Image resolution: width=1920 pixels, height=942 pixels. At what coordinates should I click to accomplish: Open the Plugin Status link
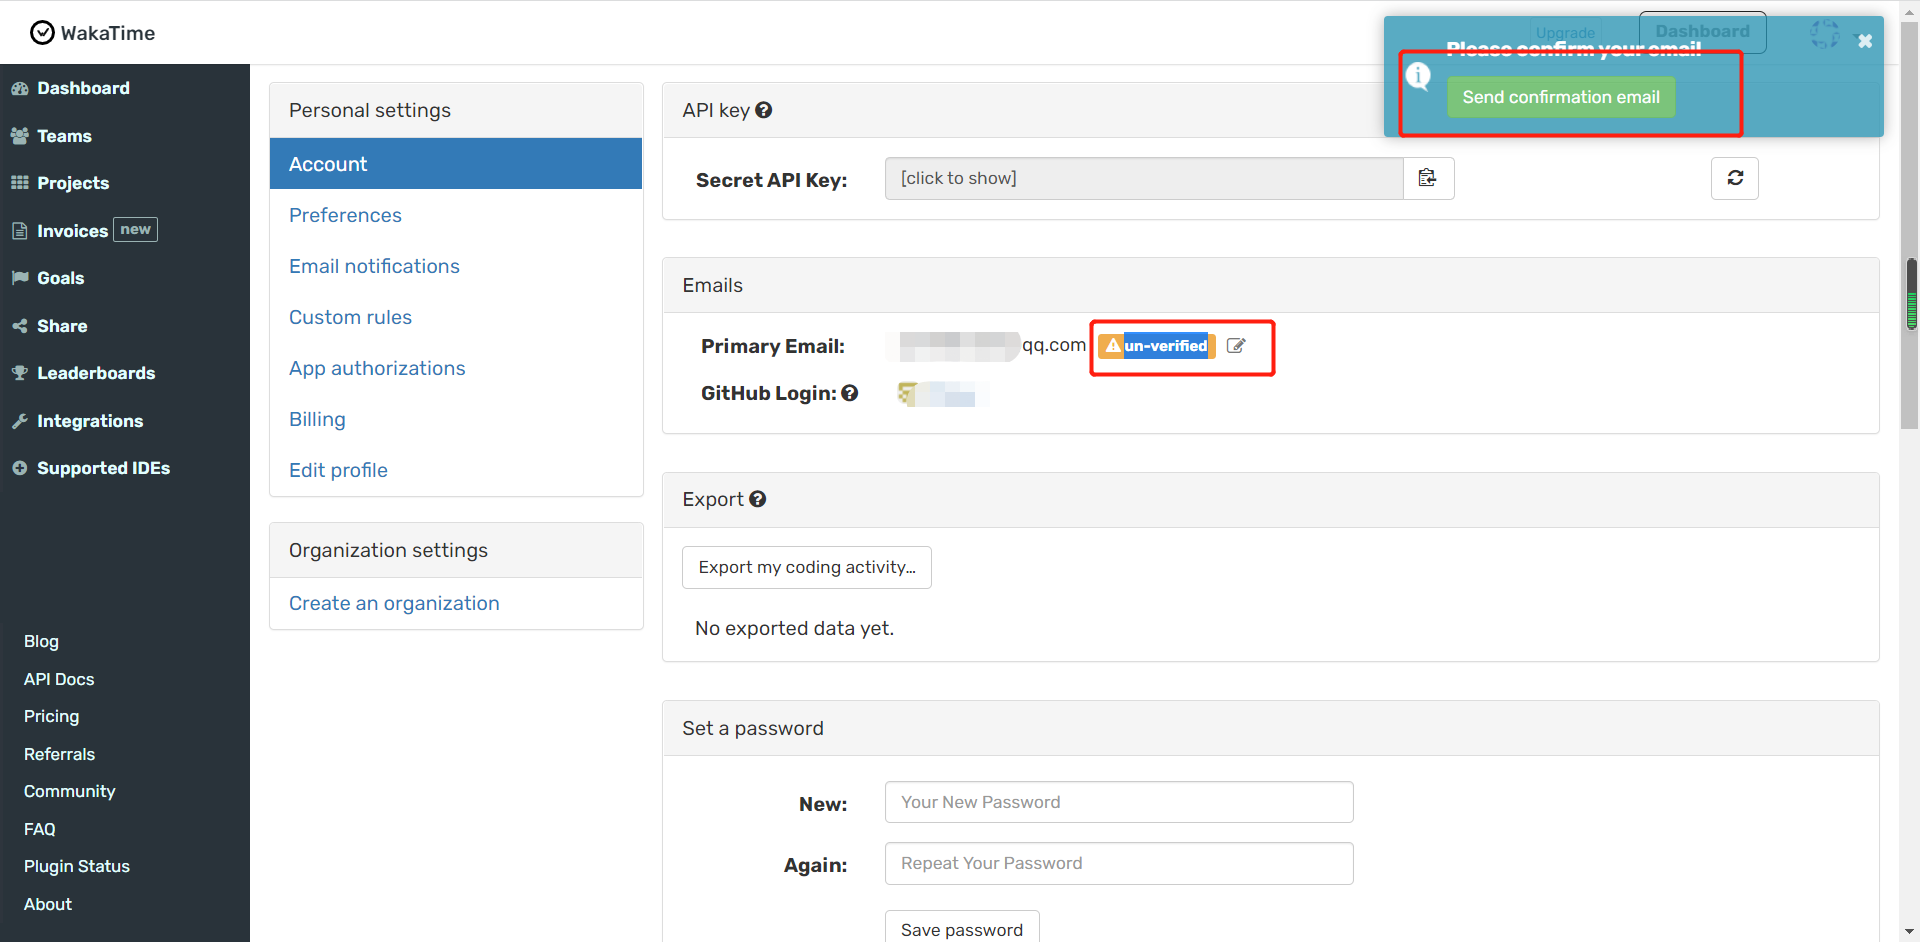(x=76, y=866)
